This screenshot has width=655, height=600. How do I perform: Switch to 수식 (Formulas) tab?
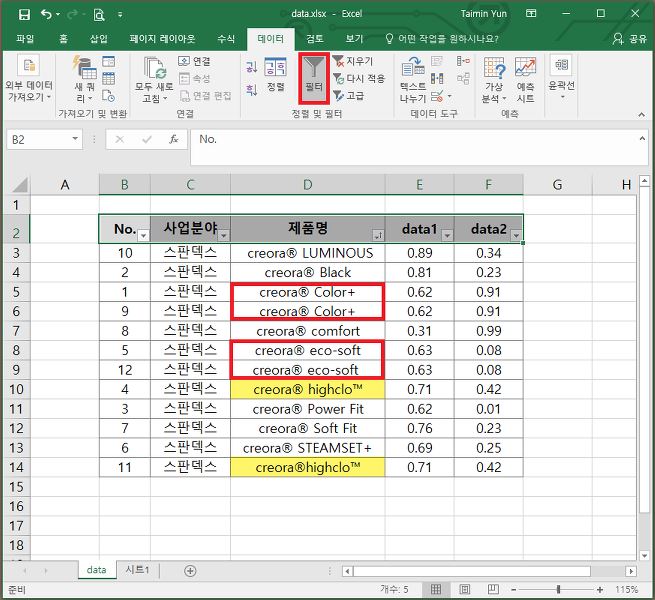[x=226, y=39]
